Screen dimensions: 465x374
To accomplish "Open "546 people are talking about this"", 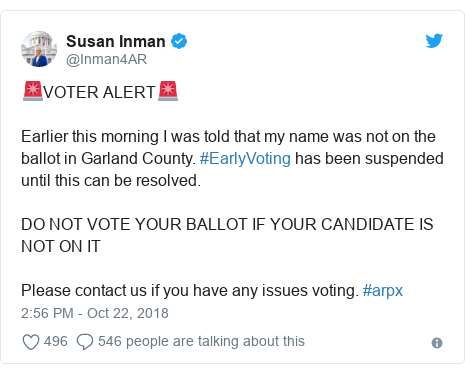I will pos(201,341).
